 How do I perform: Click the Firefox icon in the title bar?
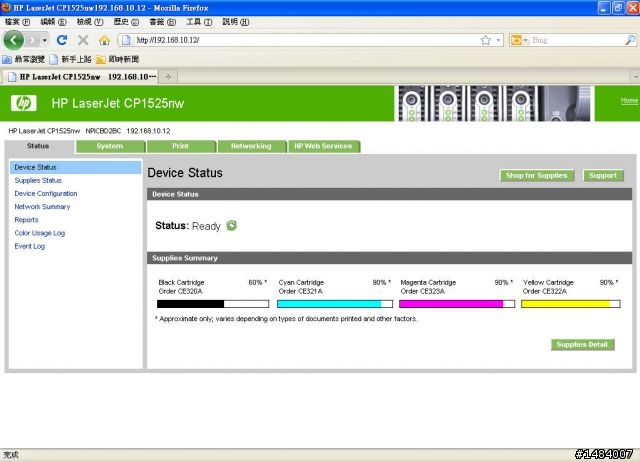click(6, 7)
